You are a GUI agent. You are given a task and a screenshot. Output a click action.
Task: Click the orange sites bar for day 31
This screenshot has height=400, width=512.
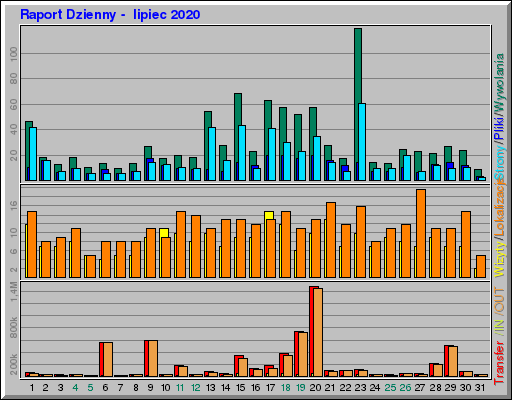(481, 266)
